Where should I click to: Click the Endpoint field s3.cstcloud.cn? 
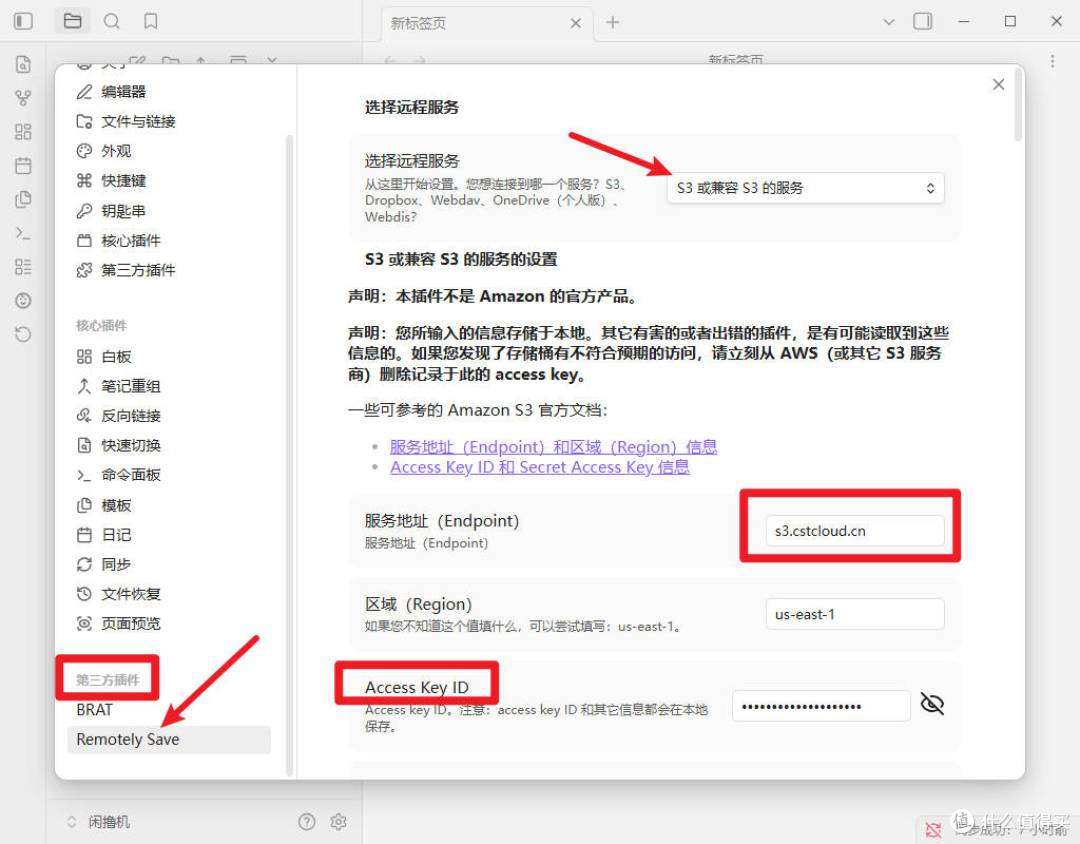tap(855, 531)
